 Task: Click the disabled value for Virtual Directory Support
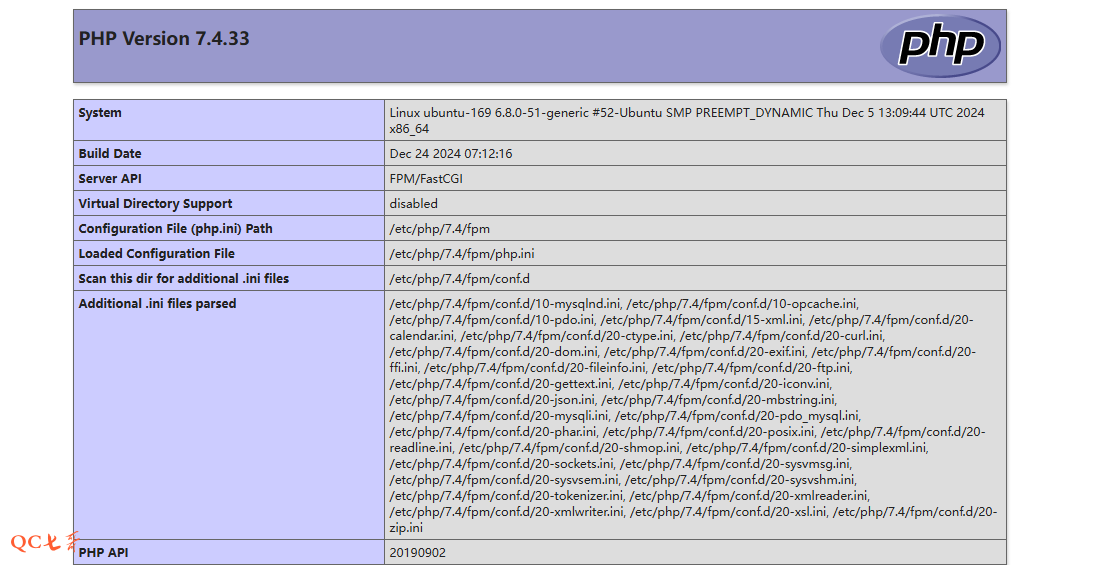tap(413, 204)
